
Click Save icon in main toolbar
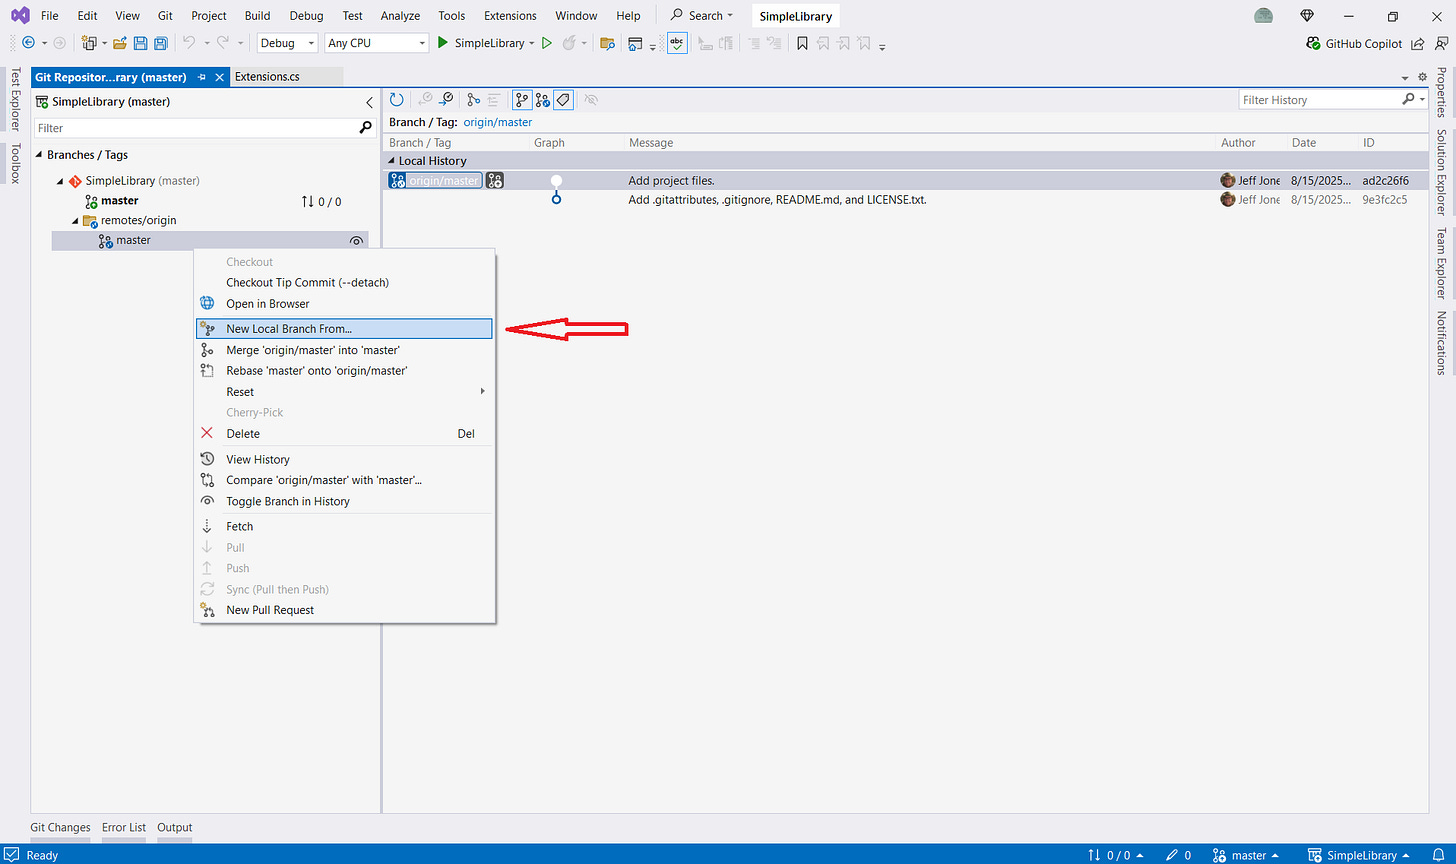click(140, 43)
